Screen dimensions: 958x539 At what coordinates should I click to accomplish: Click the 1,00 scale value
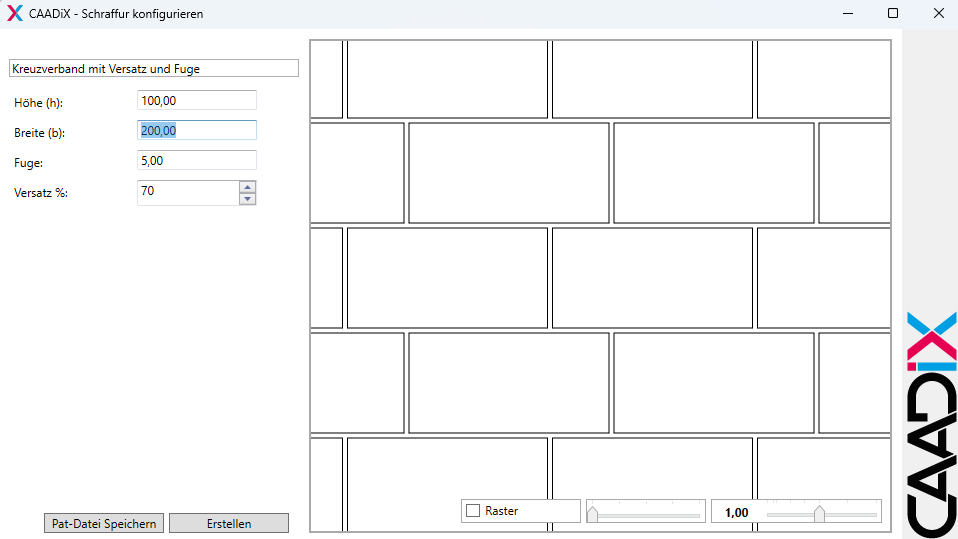[x=737, y=513]
